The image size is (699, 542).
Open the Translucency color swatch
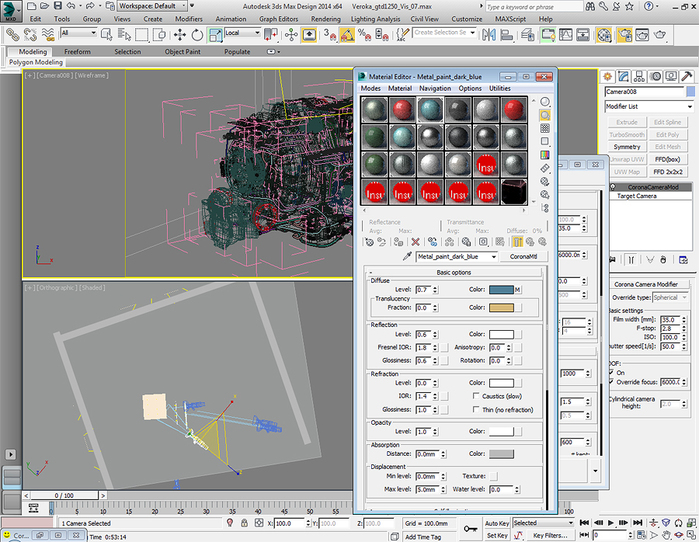click(501, 308)
